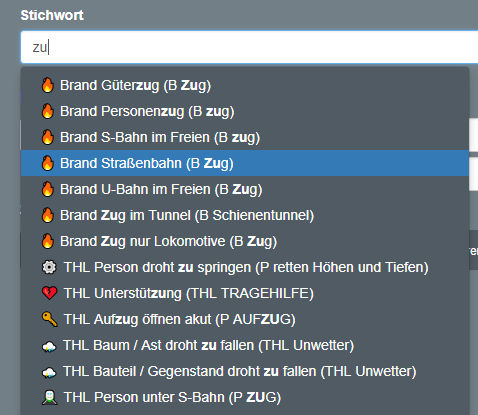The height and width of the screenshot is (415, 478).
Task: Select Brand Zug im Tunnel (B Schienentunnel)
Action: coord(245,215)
